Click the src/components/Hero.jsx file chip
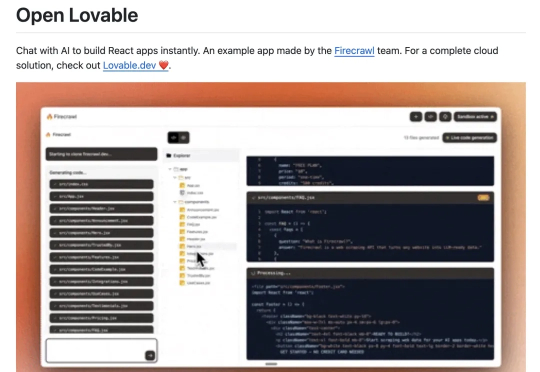 pyautogui.click(x=102, y=233)
